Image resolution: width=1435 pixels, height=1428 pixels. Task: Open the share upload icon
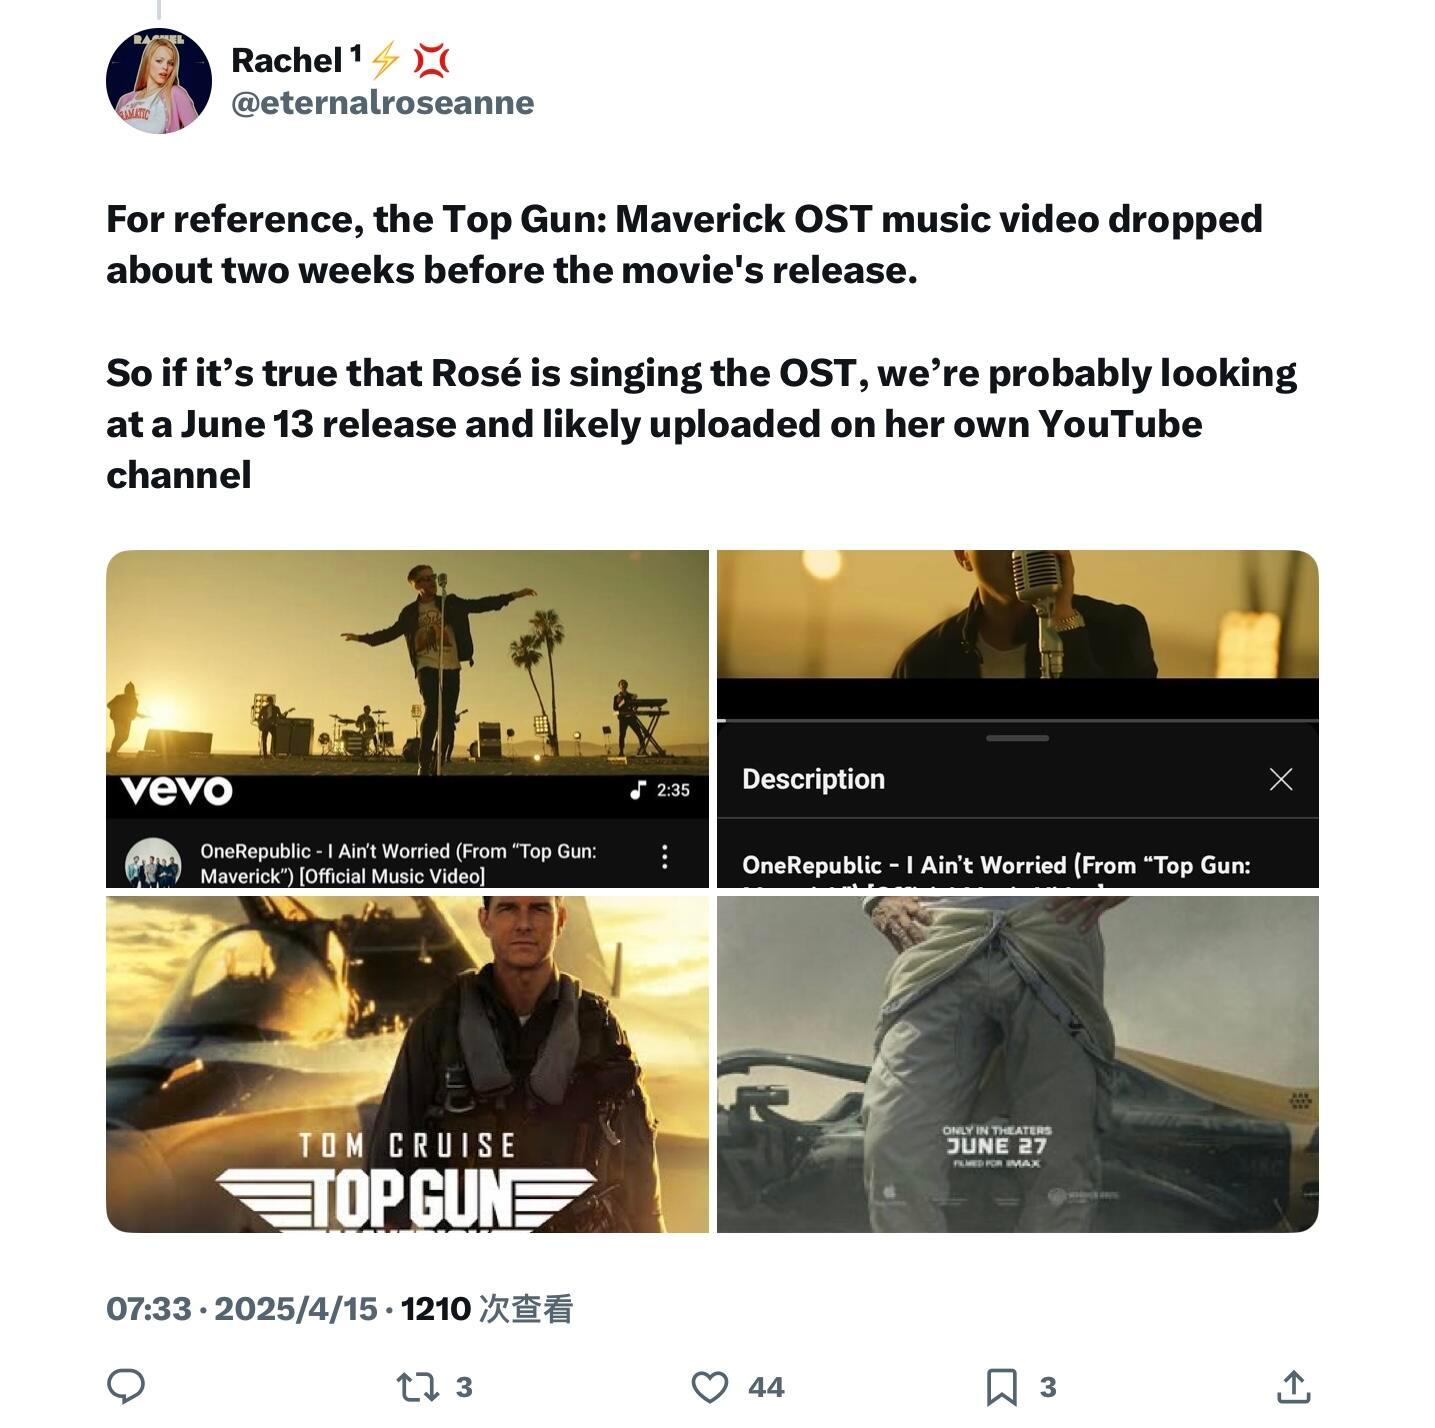coord(1293,1386)
